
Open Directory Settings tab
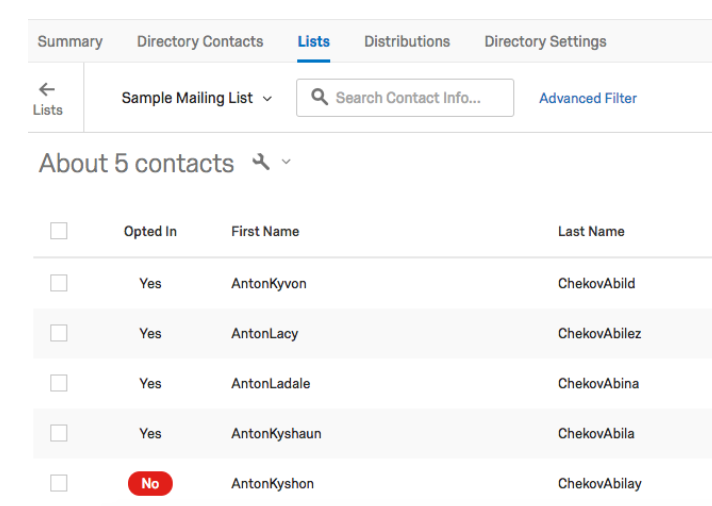click(x=545, y=42)
